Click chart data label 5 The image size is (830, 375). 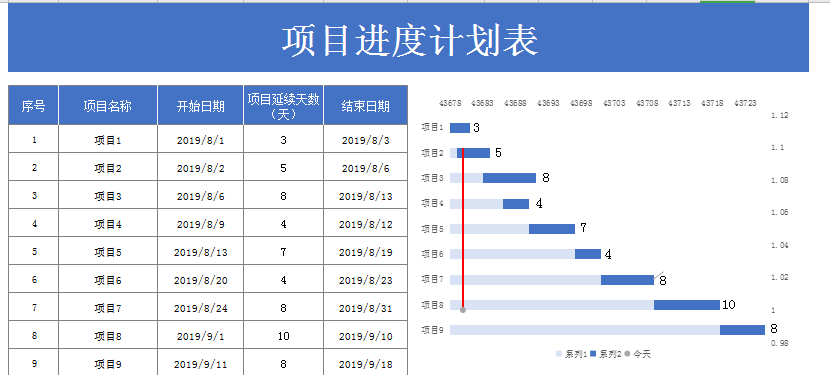point(498,153)
